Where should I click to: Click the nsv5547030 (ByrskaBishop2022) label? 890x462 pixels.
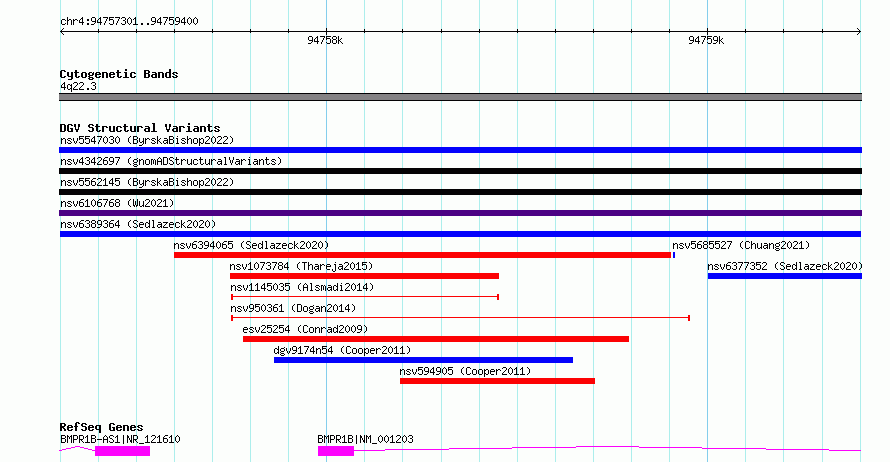(x=147, y=140)
